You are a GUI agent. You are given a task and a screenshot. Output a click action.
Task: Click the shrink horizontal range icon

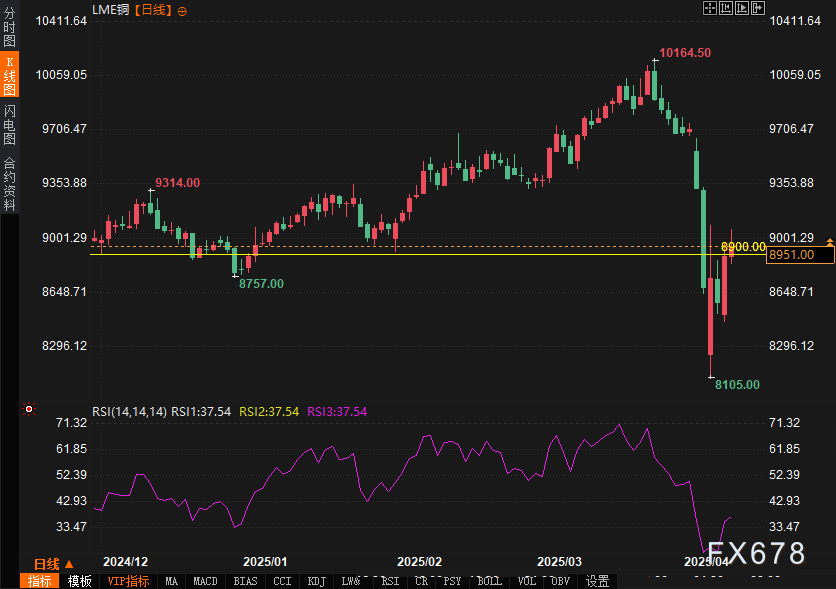pos(726,8)
